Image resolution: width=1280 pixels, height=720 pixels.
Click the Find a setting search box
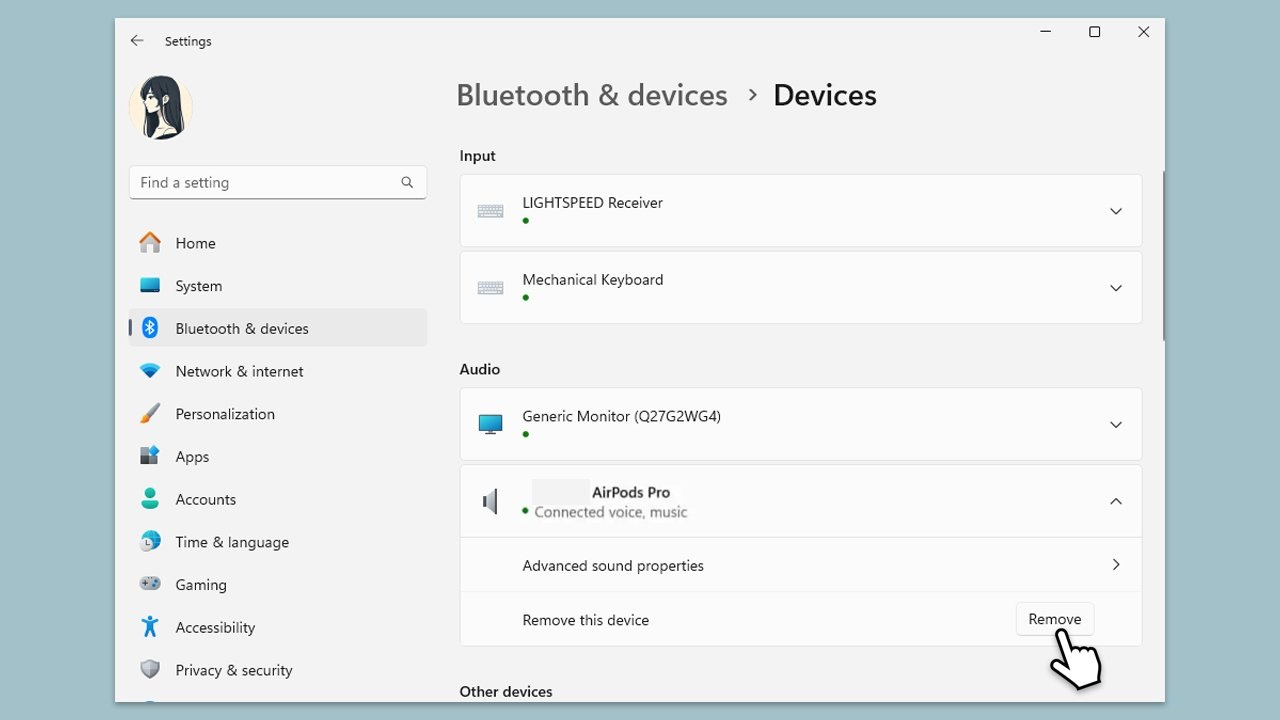[x=265, y=182]
